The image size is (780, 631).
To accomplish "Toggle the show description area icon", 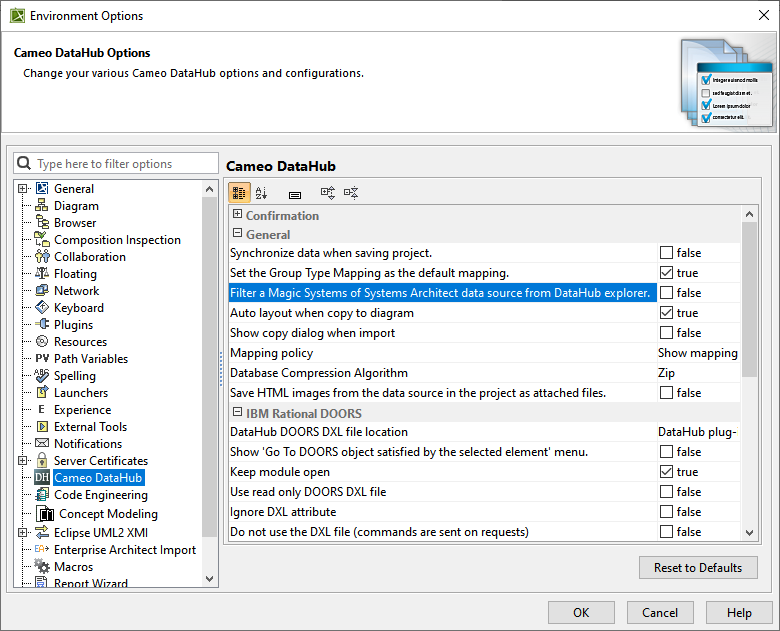I will click(x=294, y=195).
